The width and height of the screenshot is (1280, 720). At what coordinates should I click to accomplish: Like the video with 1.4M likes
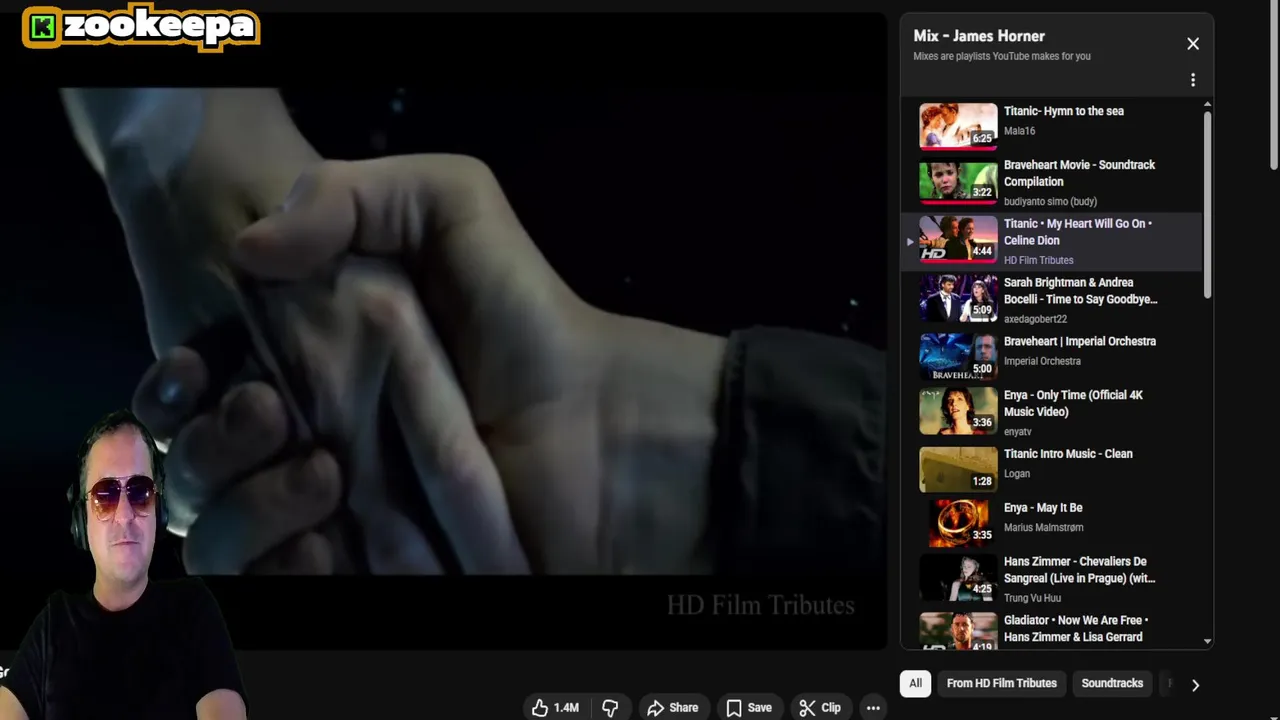click(x=555, y=707)
